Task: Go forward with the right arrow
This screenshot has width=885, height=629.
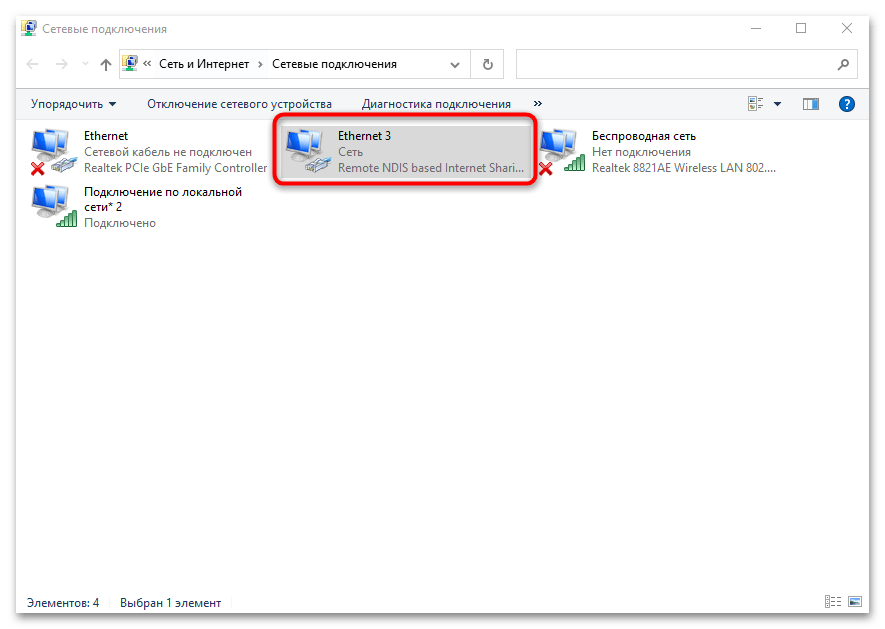Action: pos(62,64)
